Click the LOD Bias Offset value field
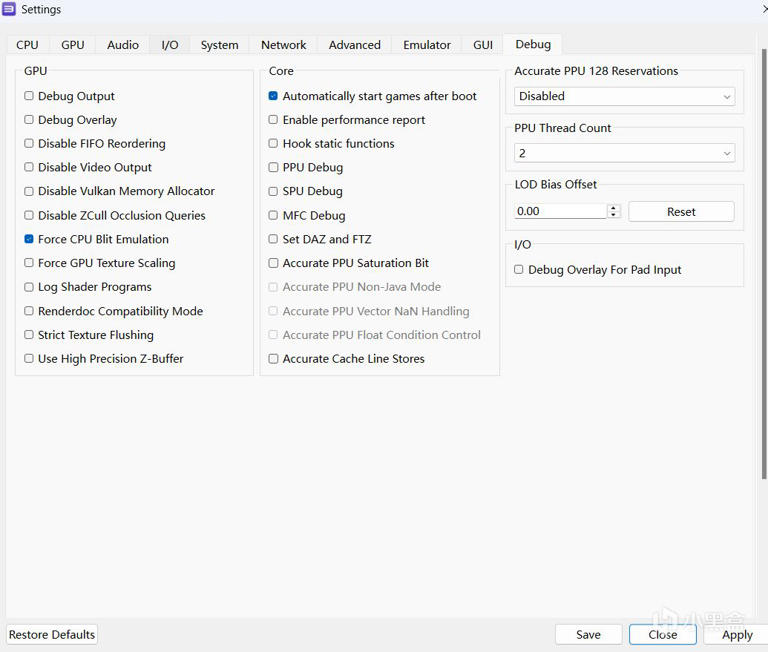This screenshot has width=768, height=652. pos(560,212)
